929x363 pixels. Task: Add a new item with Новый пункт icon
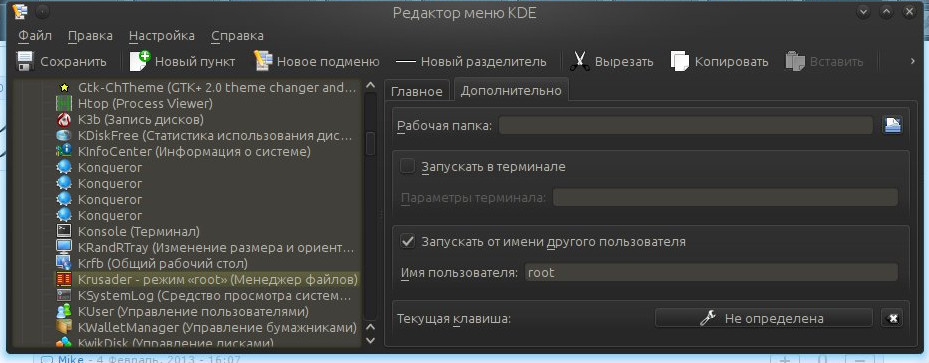tap(140, 61)
